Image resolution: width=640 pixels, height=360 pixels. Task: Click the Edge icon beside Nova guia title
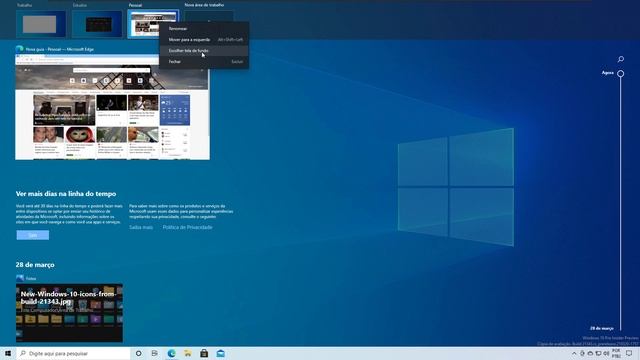click(x=19, y=49)
